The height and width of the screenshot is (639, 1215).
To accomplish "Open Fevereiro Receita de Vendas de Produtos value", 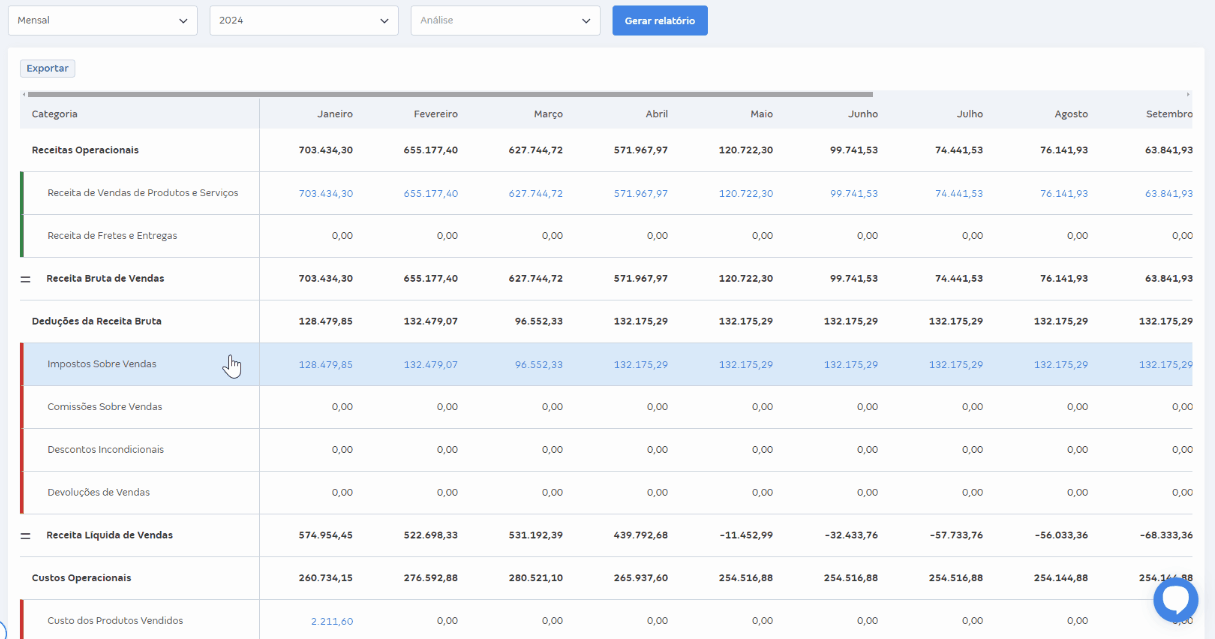I will pyautogui.click(x=430, y=193).
